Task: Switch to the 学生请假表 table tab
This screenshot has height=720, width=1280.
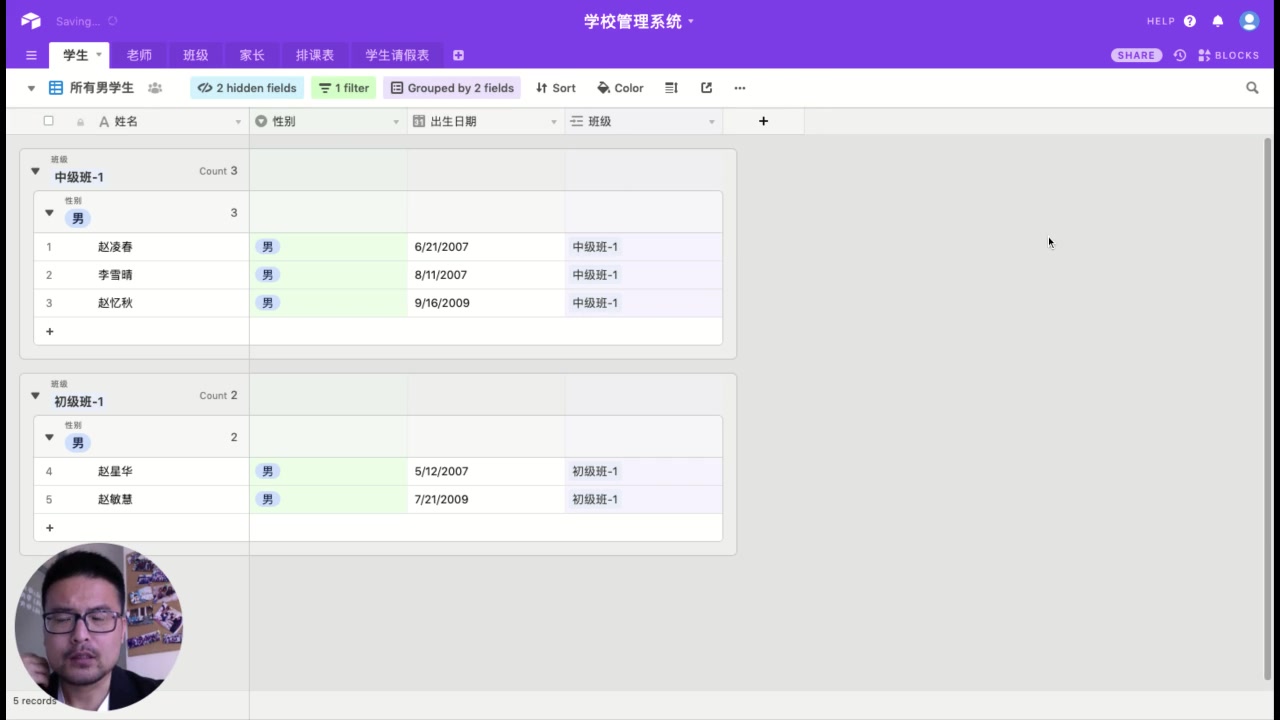Action: click(x=396, y=55)
